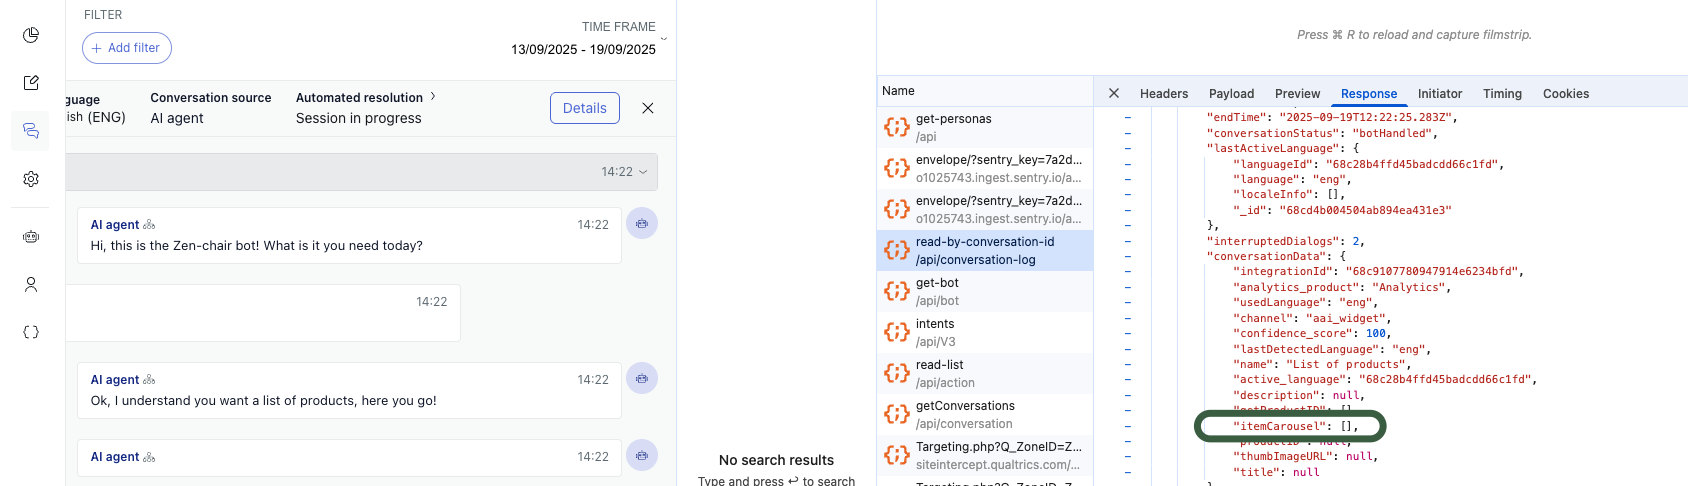Click the Add filter button
1688x486 pixels.
tap(127, 48)
